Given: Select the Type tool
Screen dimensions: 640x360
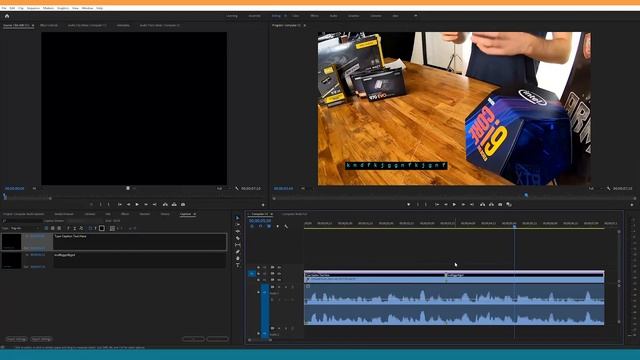Looking at the screenshot, I should pos(238,265).
